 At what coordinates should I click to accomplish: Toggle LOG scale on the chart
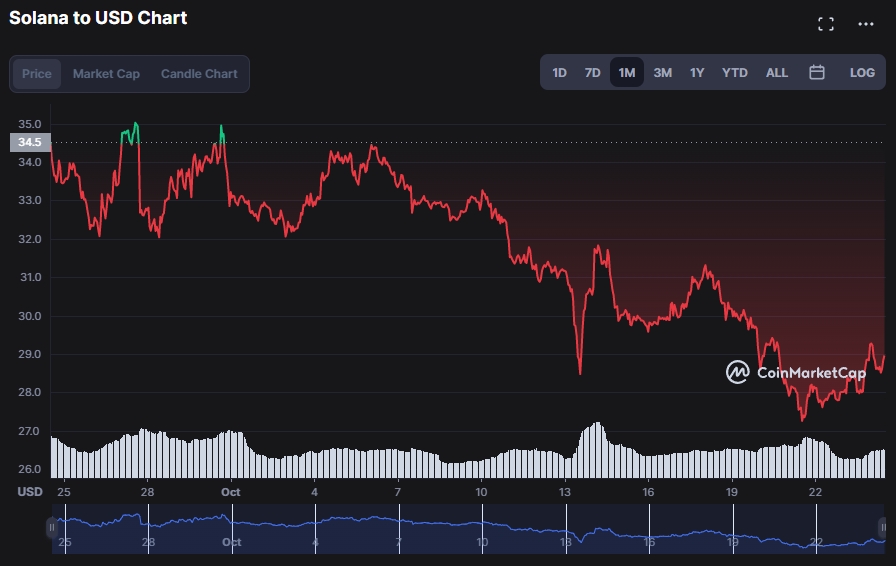(x=862, y=73)
